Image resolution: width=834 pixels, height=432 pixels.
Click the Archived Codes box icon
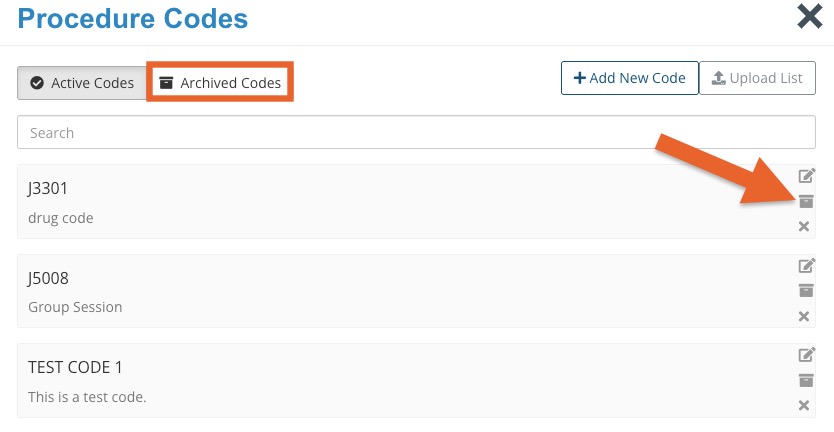(x=166, y=82)
